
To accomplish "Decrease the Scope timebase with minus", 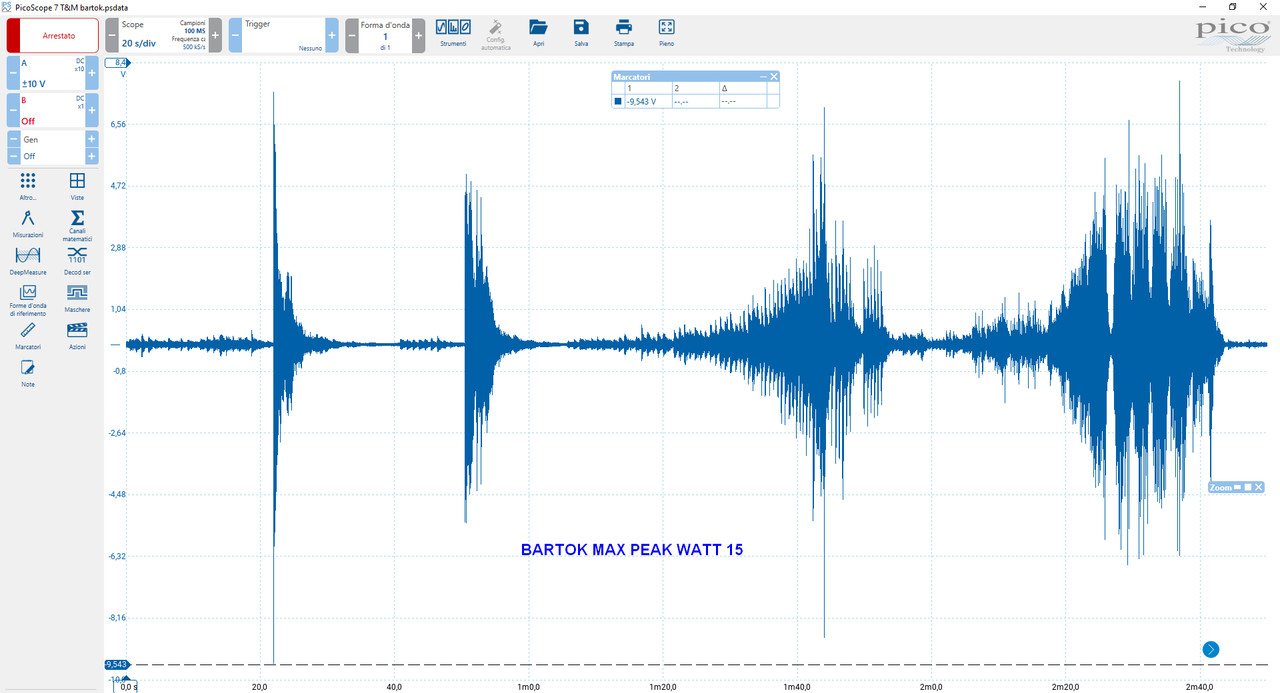I will 112,35.
